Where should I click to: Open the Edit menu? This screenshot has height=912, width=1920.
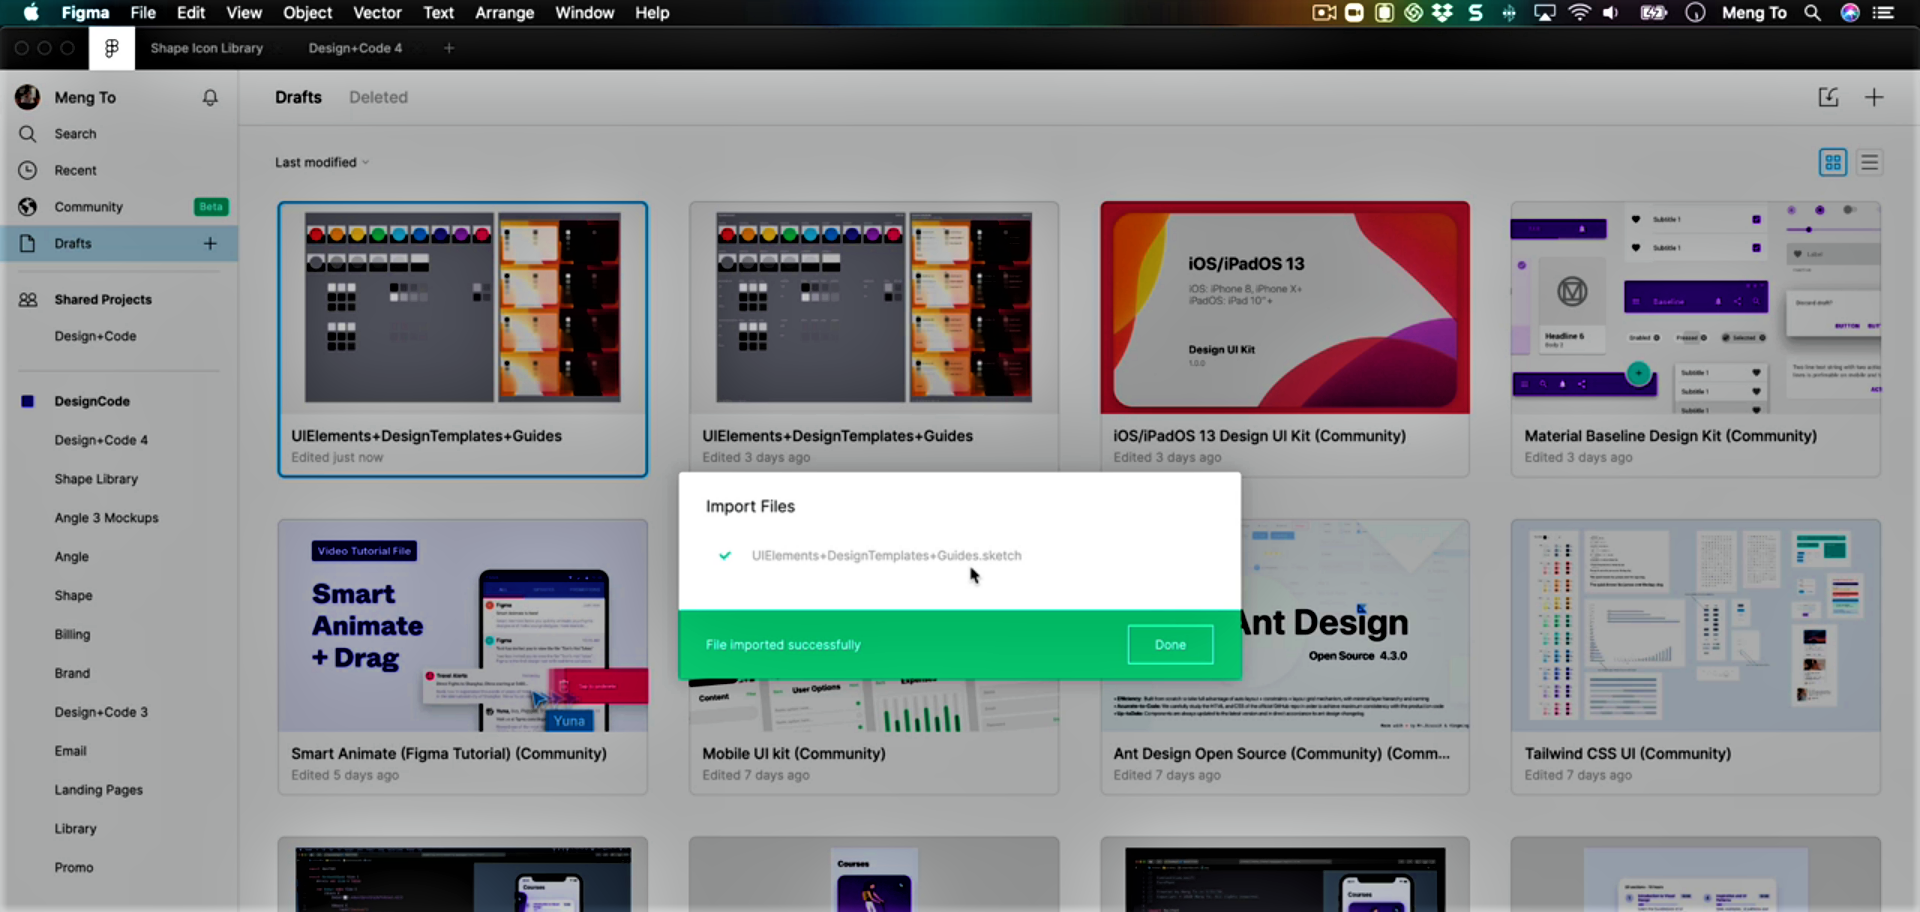click(x=191, y=13)
